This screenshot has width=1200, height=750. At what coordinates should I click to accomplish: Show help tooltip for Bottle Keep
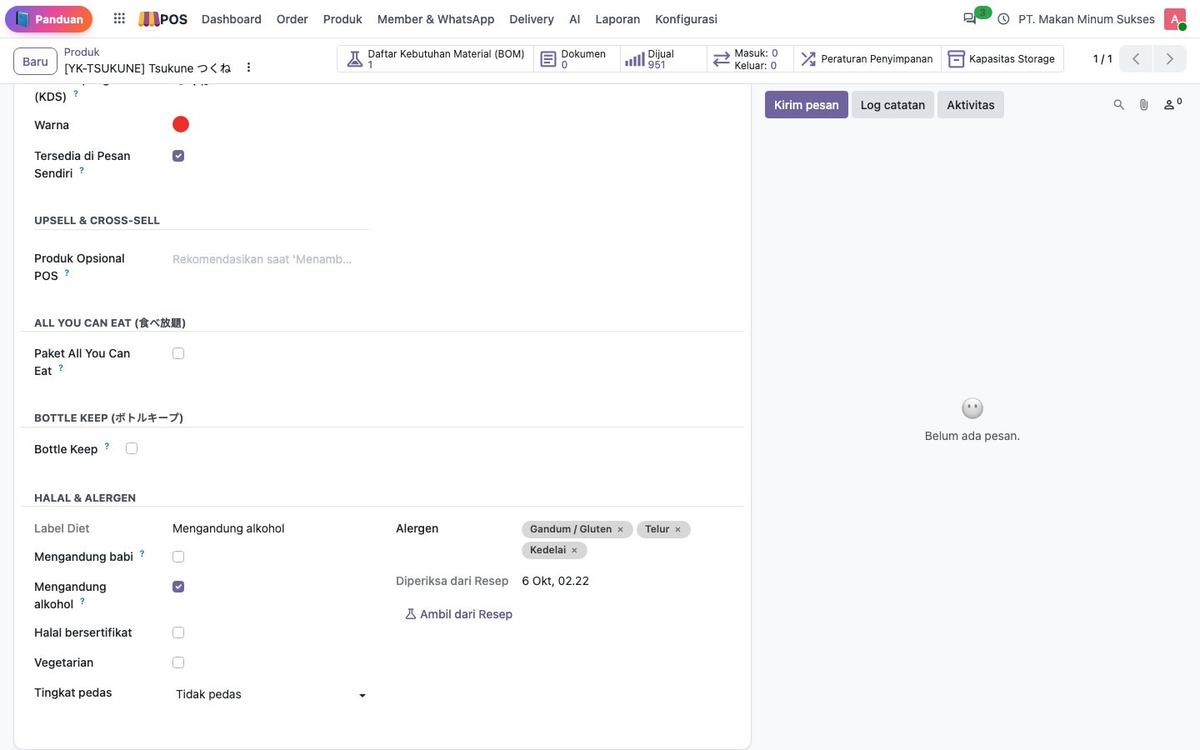point(107,446)
